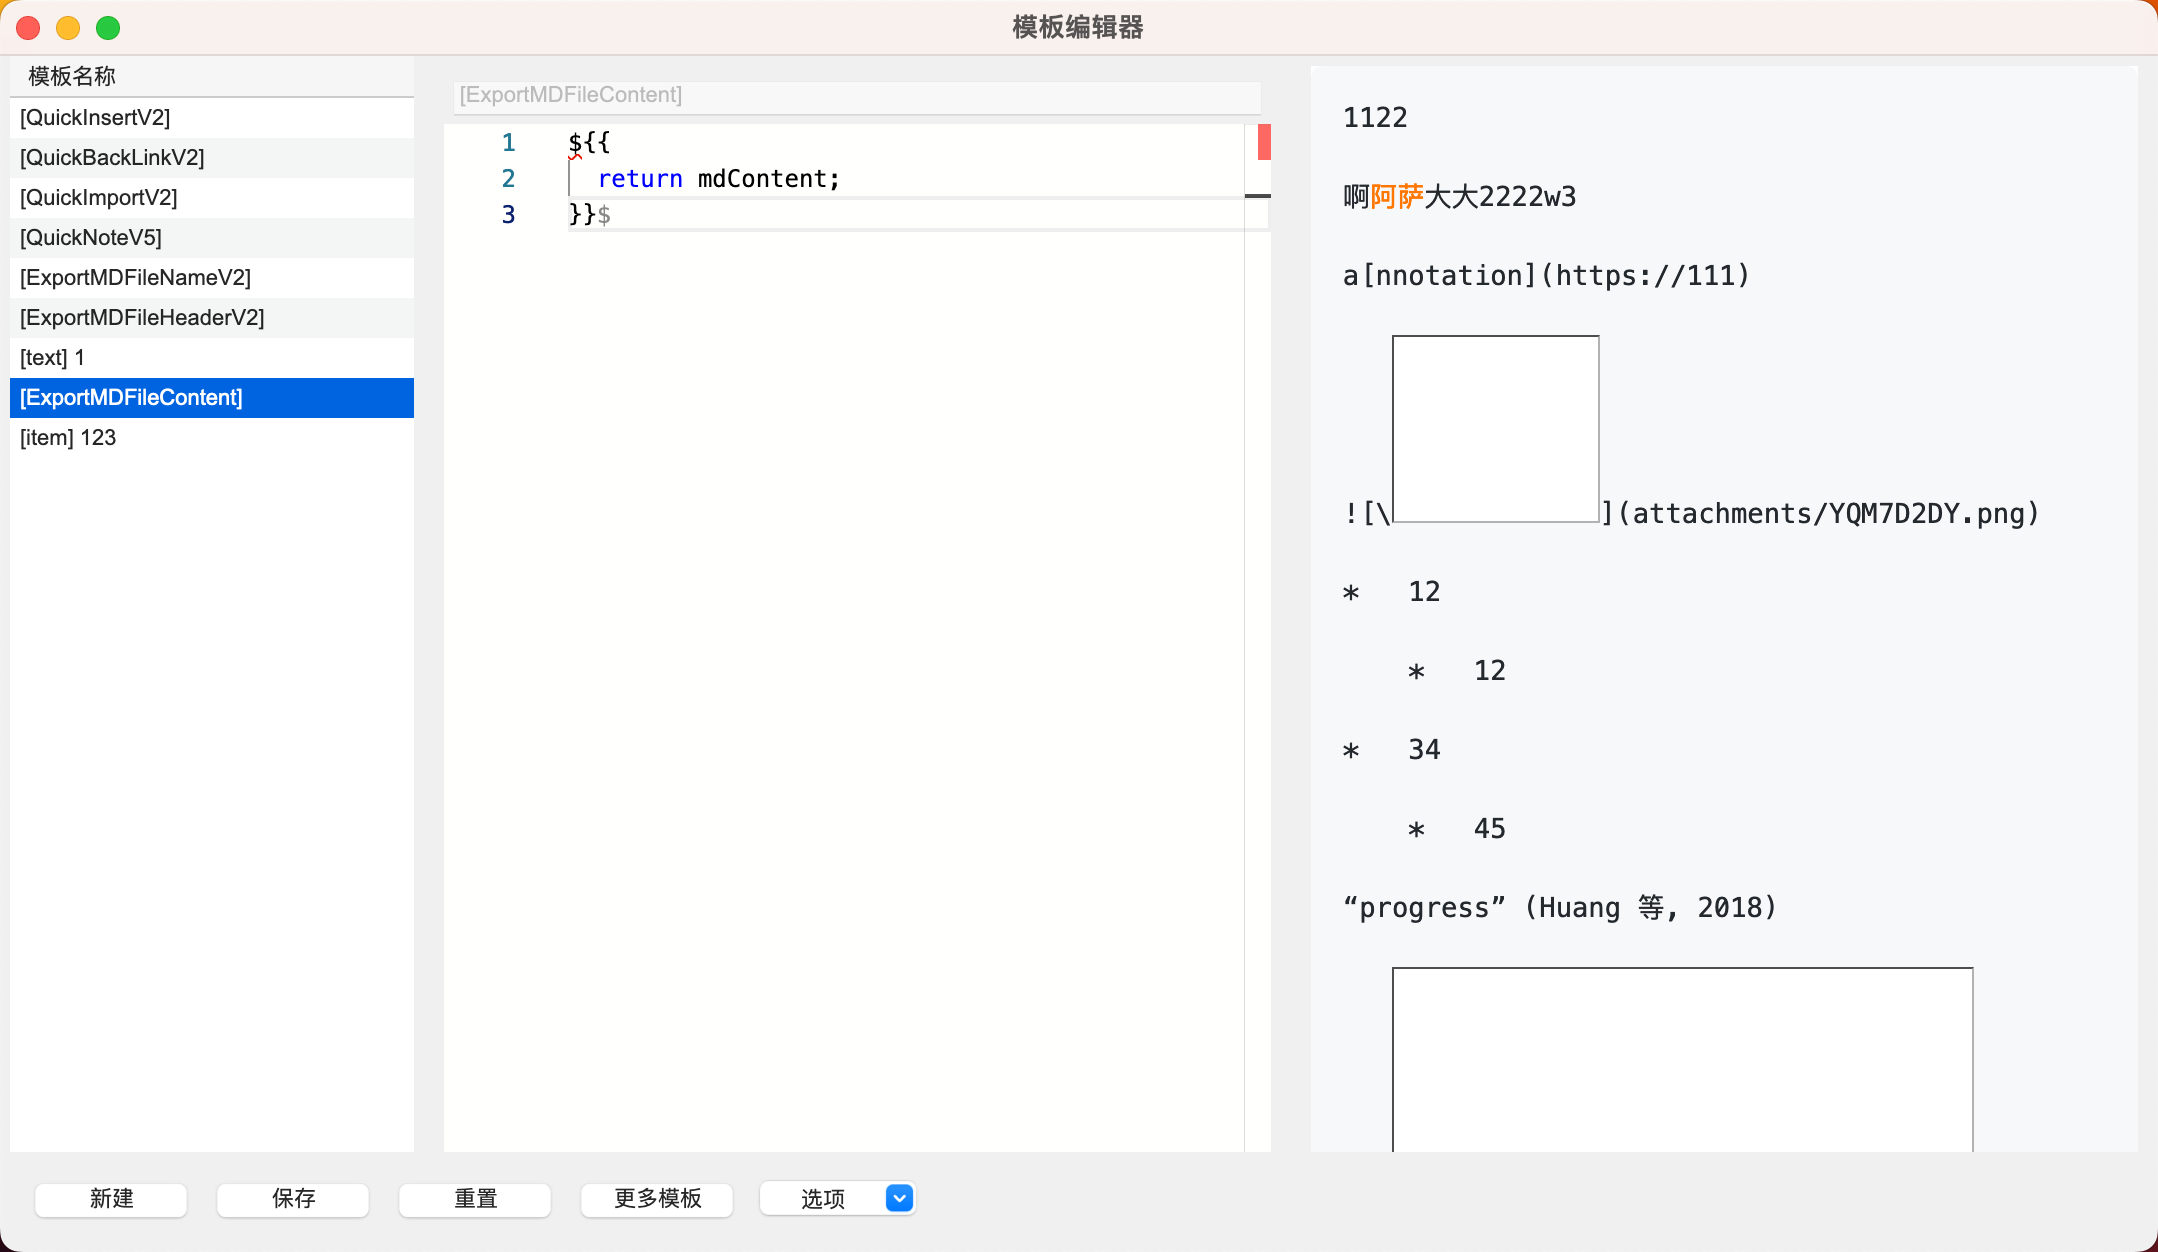Select the [QuickInsertV2] template
The image size is (2158, 1252).
pyautogui.click(x=96, y=117)
